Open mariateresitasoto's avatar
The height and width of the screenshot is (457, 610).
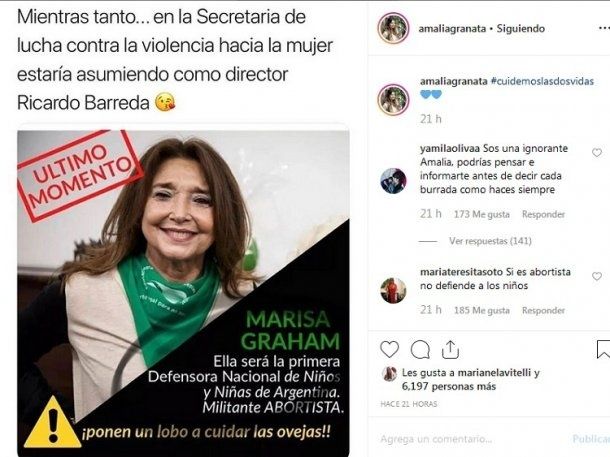[x=393, y=291]
